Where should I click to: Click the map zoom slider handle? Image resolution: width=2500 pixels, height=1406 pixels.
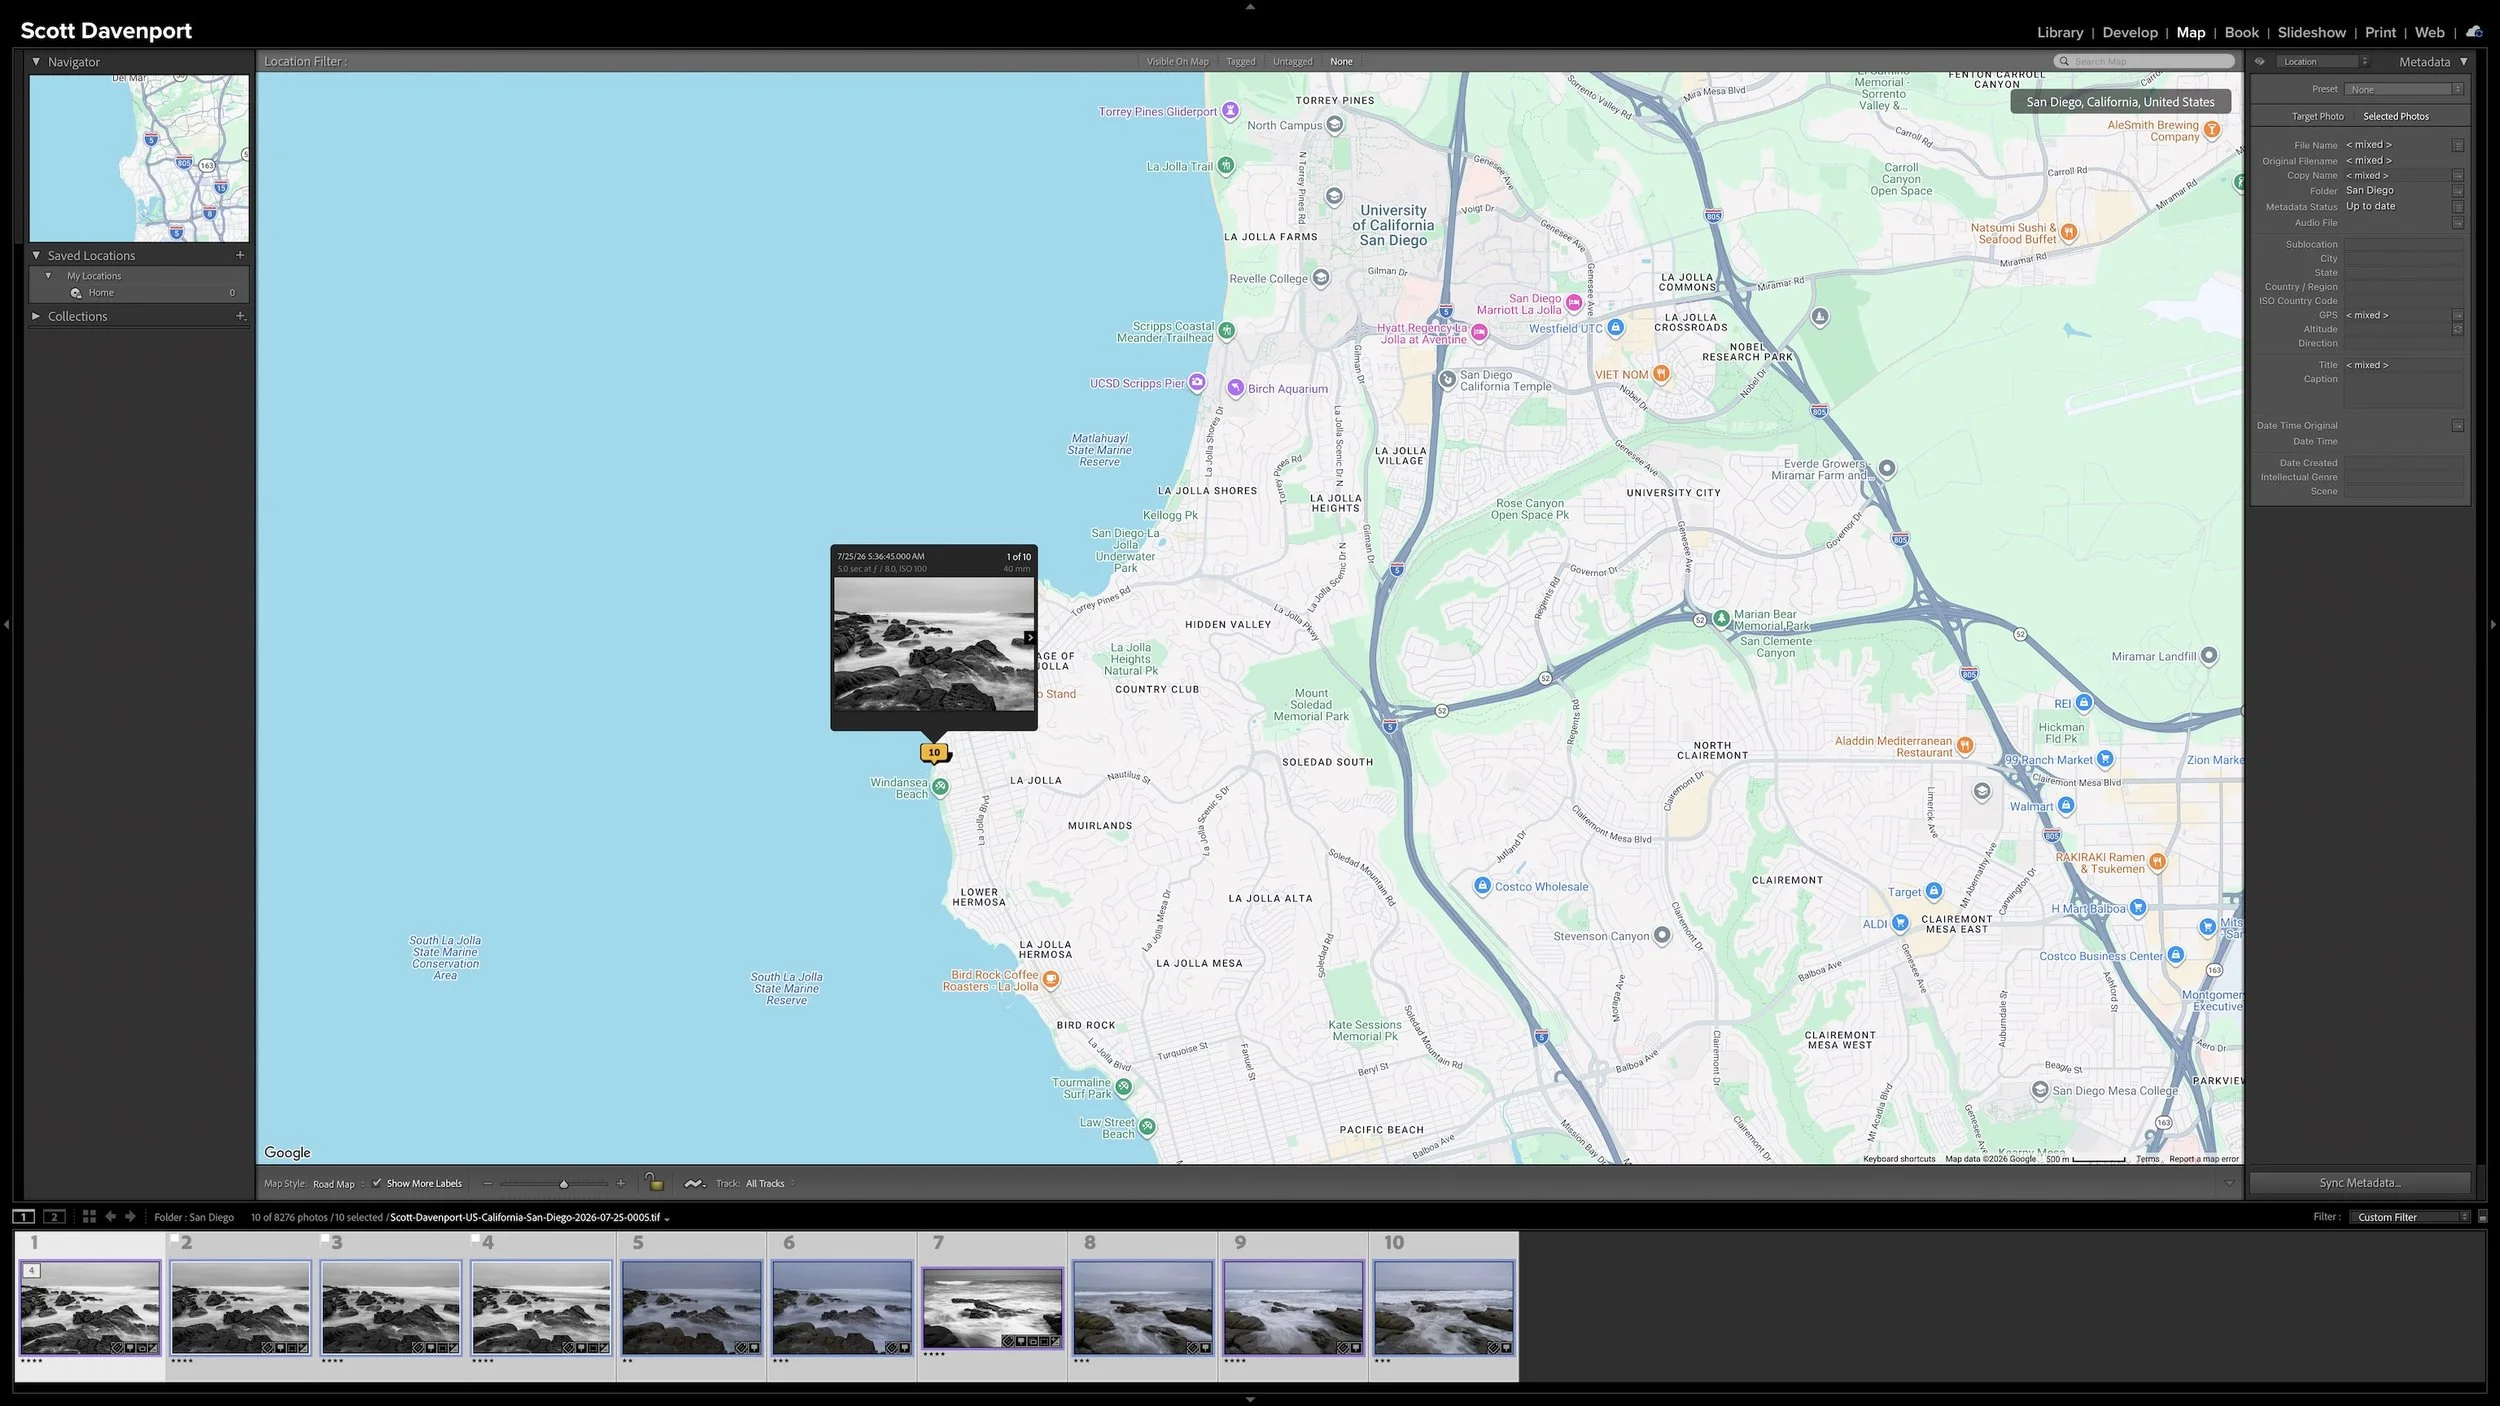pyautogui.click(x=564, y=1184)
